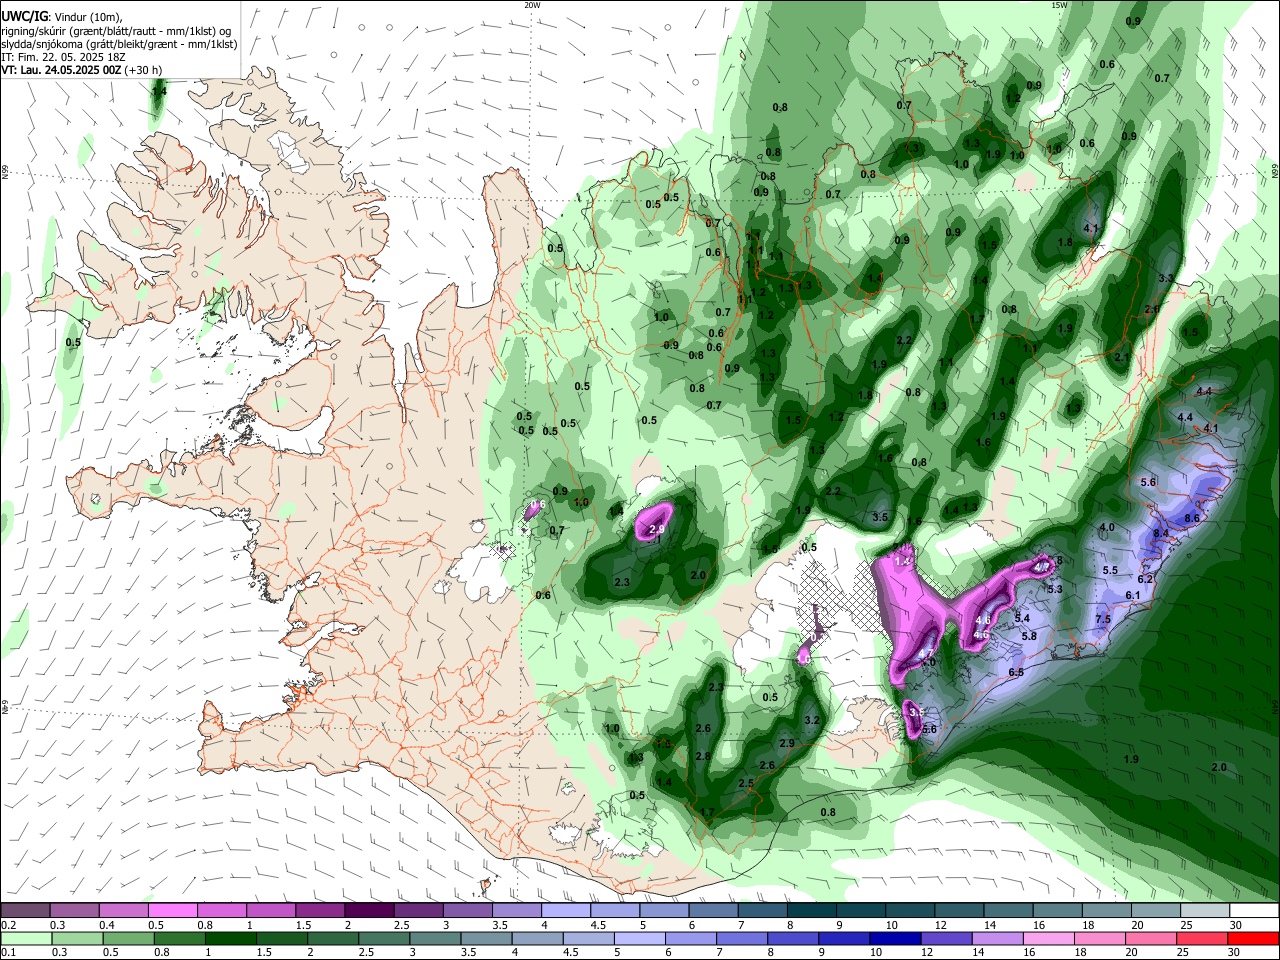Click the palest green swatch above the 0.1 label

tap(26, 938)
